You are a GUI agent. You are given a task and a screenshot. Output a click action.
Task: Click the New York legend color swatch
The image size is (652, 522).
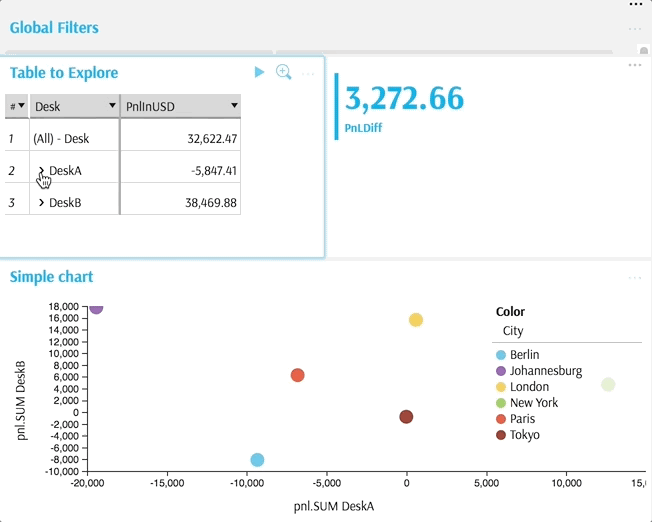click(501, 403)
